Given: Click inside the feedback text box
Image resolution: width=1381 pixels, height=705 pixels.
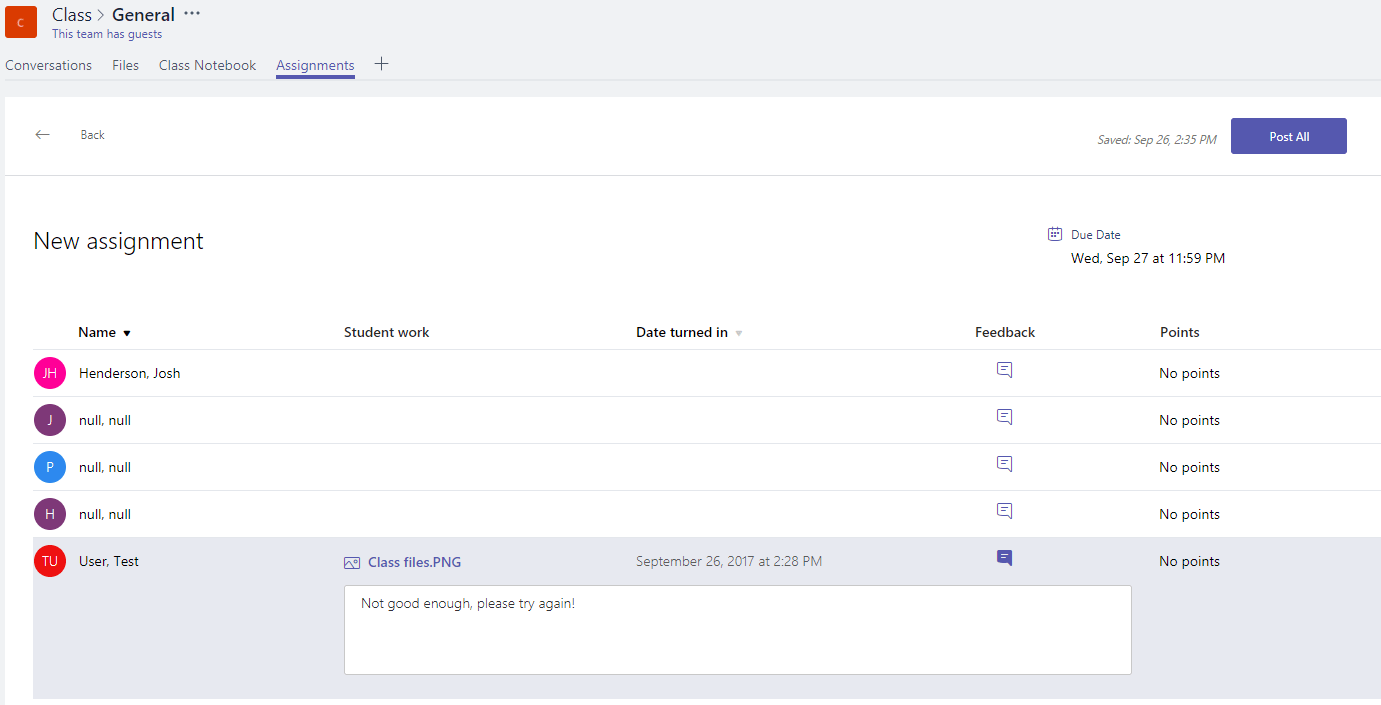Looking at the screenshot, I should tap(738, 630).
